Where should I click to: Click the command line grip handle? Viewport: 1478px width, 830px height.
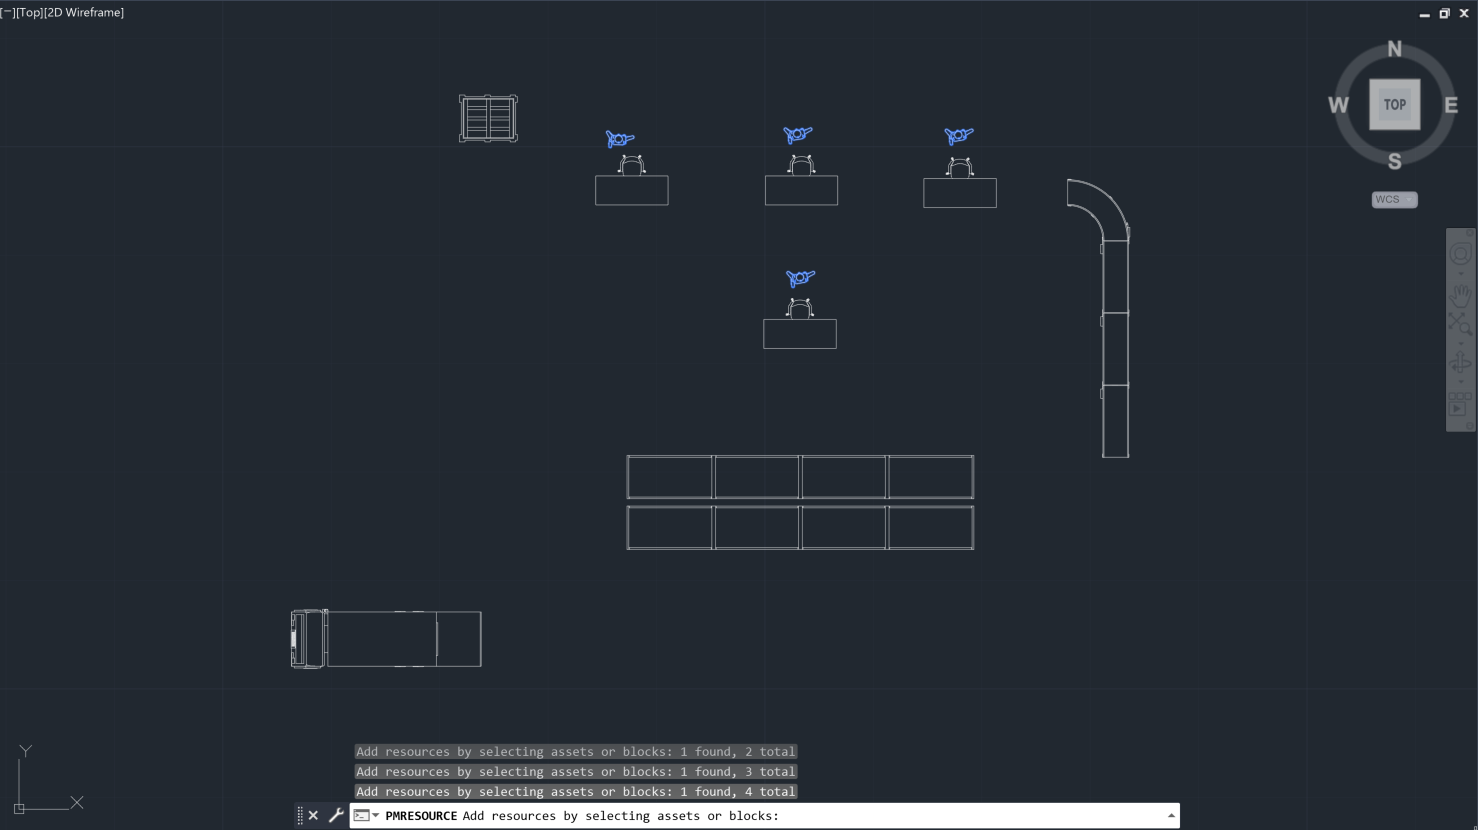[299, 815]
